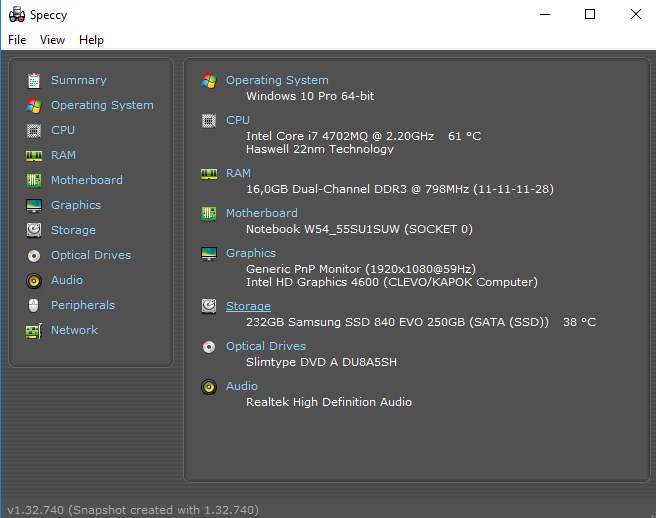Viewport: 656px width, 518px height.
Task: Click the Audio speaker icon in sidebar
Action: click(34, 280)
